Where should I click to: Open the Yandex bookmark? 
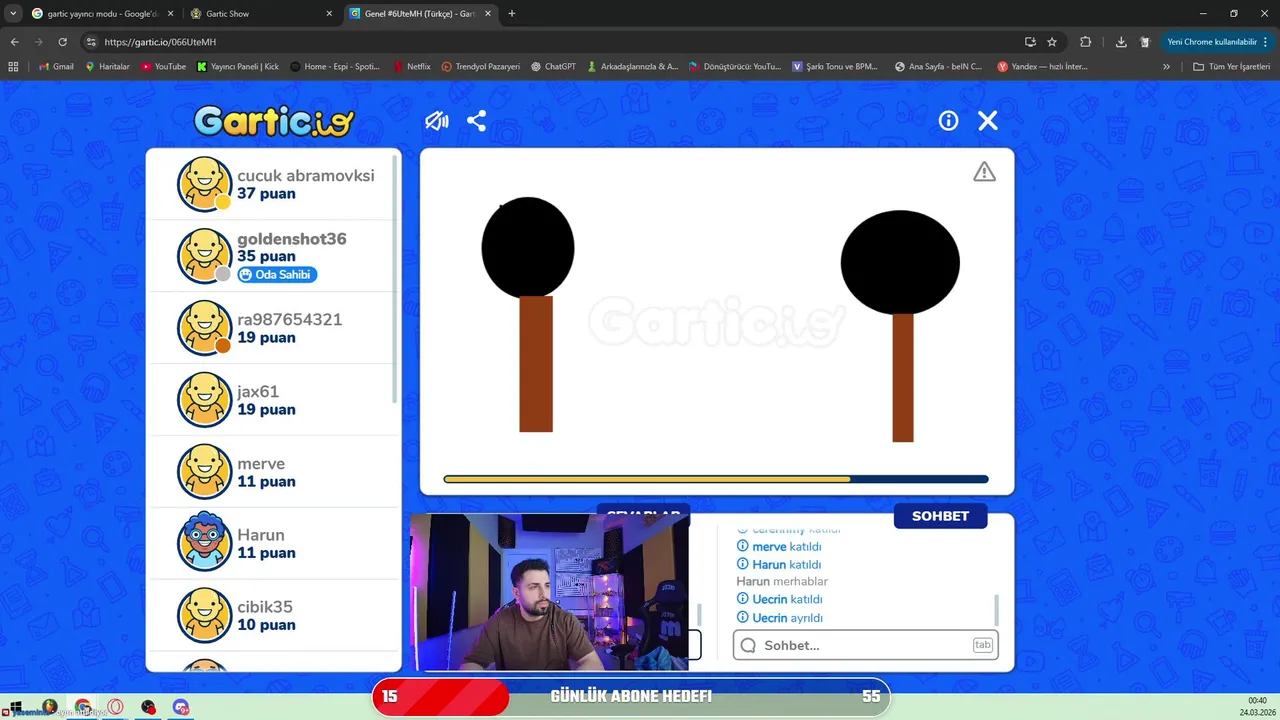point(1042,66)
